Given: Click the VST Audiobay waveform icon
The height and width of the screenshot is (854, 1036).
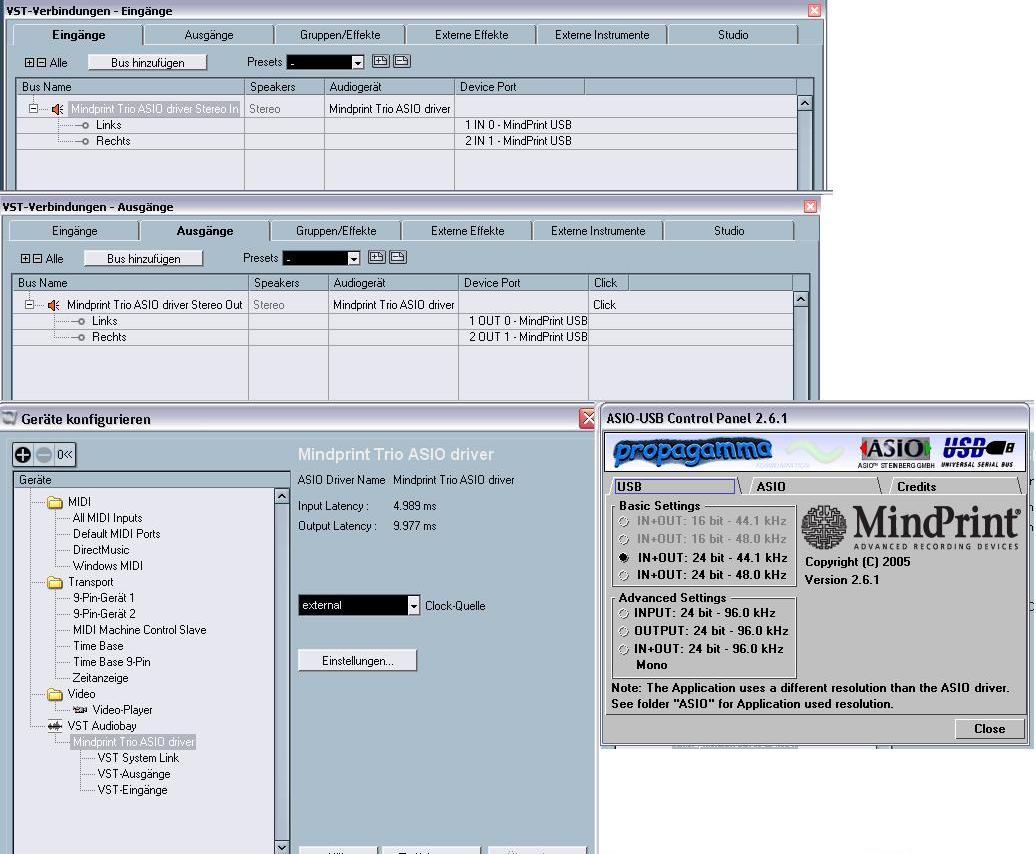Looking at the screenshot, I should pyautogui.click(x=55, y=727).
